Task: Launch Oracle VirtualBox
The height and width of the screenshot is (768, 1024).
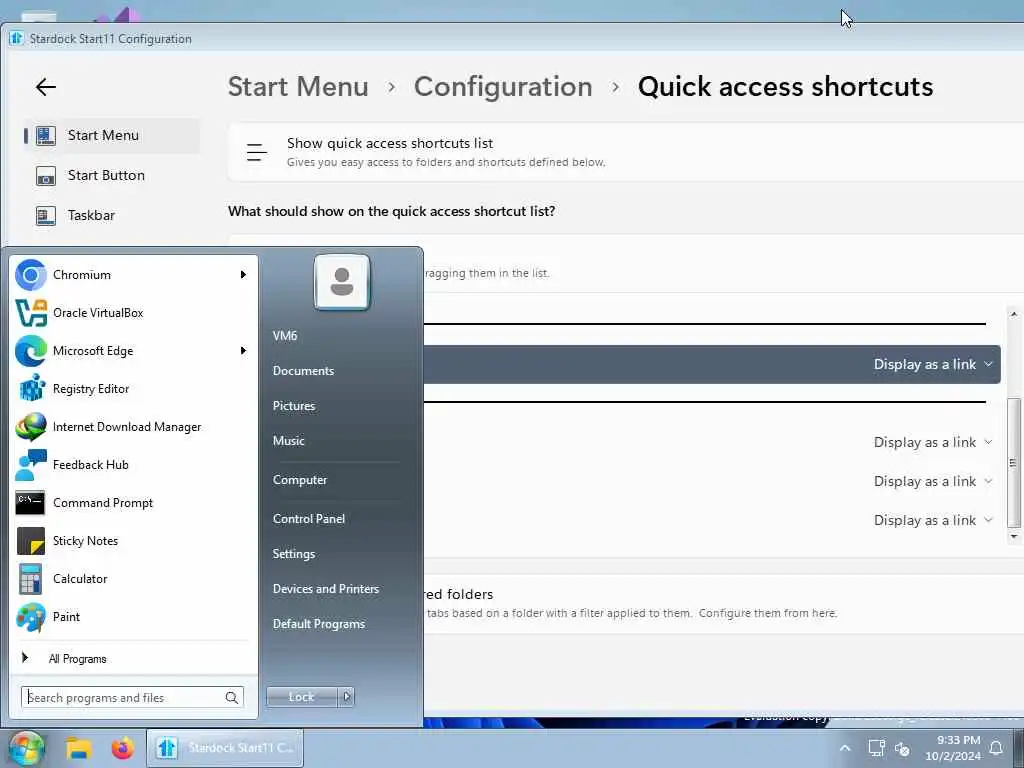Action: tap(131, 313)
